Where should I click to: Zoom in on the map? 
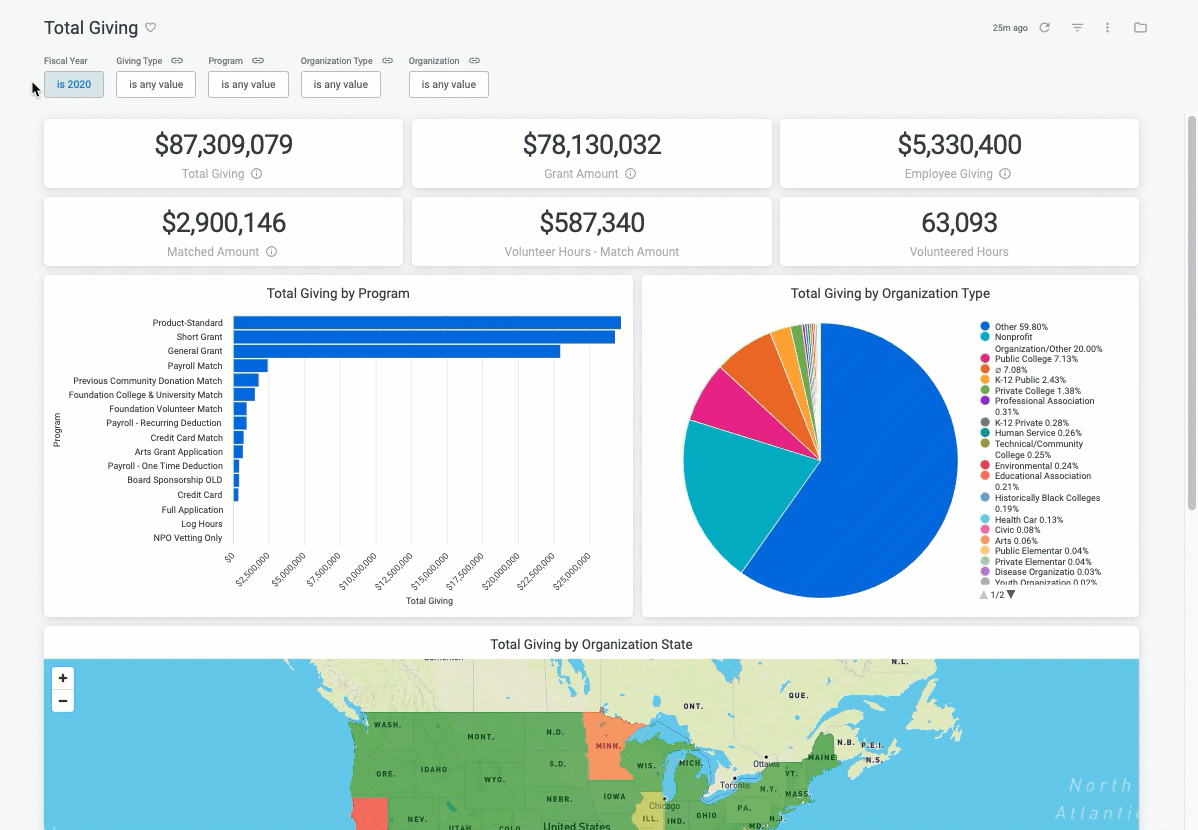[x=63, y=678]
